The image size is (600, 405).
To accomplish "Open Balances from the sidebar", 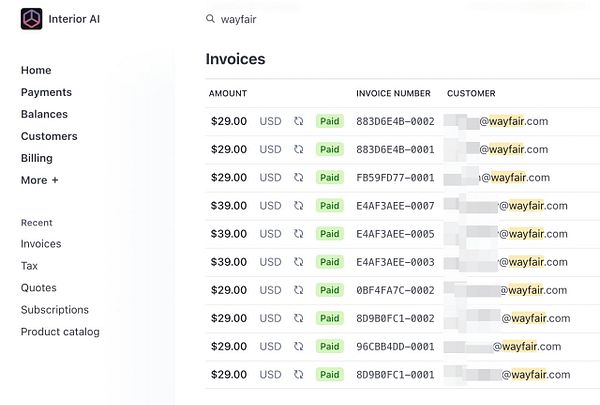I will coord(44,114).
